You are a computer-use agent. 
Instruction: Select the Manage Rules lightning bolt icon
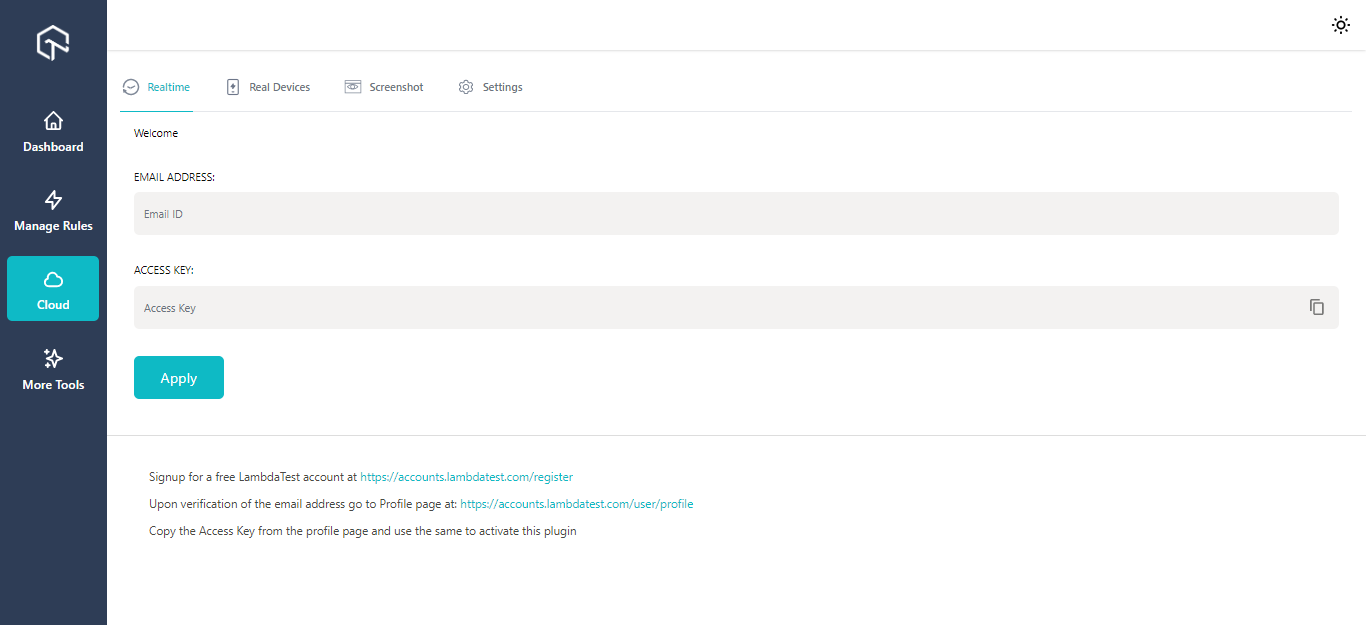(53, 200)
